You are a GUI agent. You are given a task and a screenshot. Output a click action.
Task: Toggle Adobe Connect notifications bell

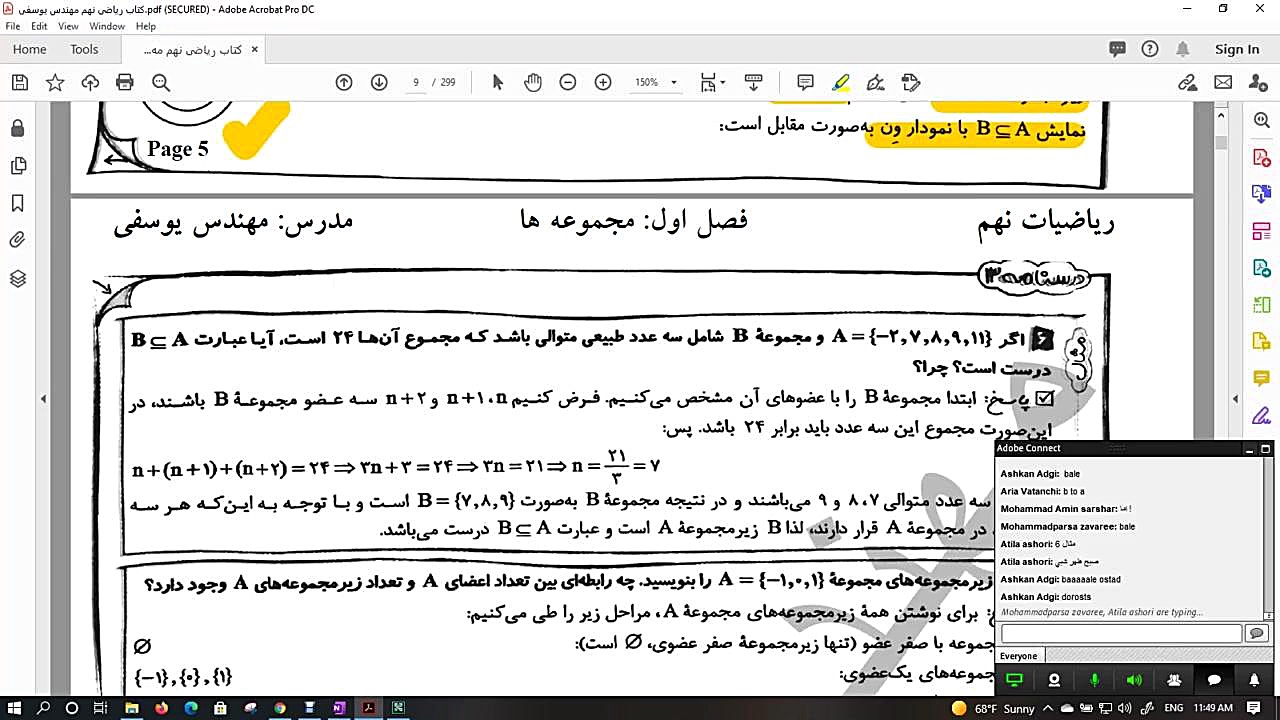click(x=1254, y=680)
